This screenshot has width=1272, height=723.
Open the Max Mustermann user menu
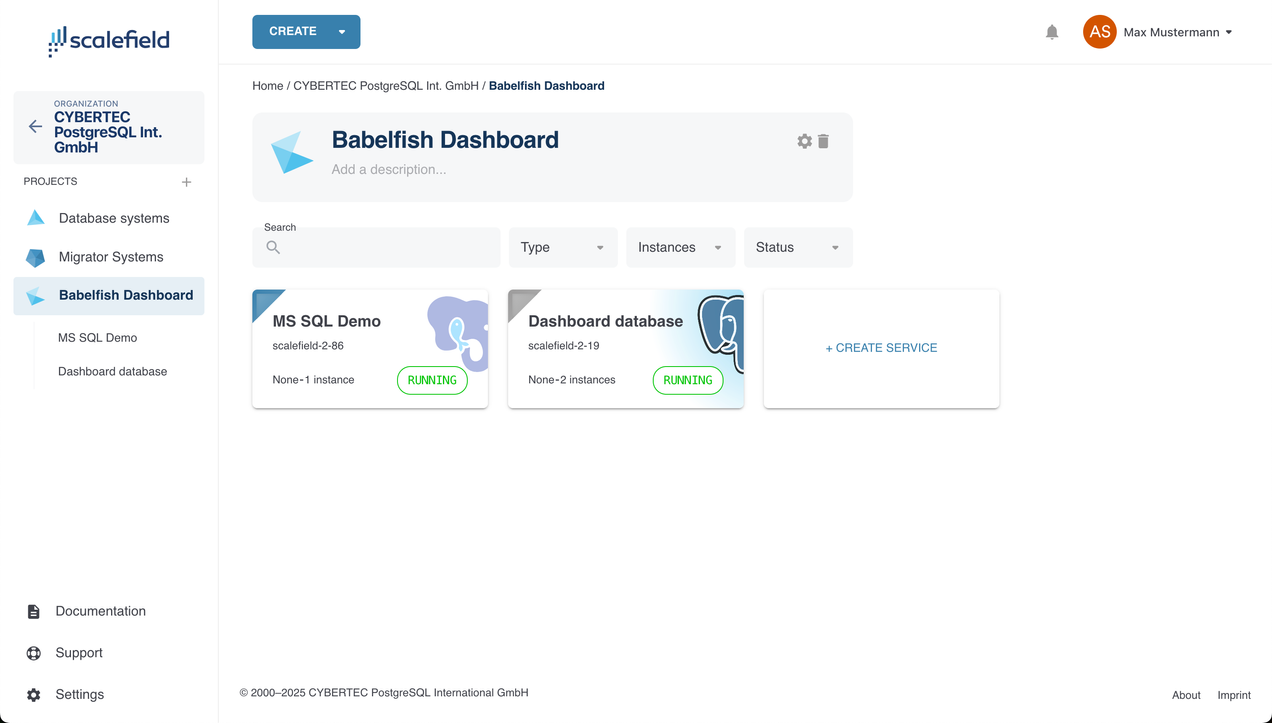coord(1178,32)
